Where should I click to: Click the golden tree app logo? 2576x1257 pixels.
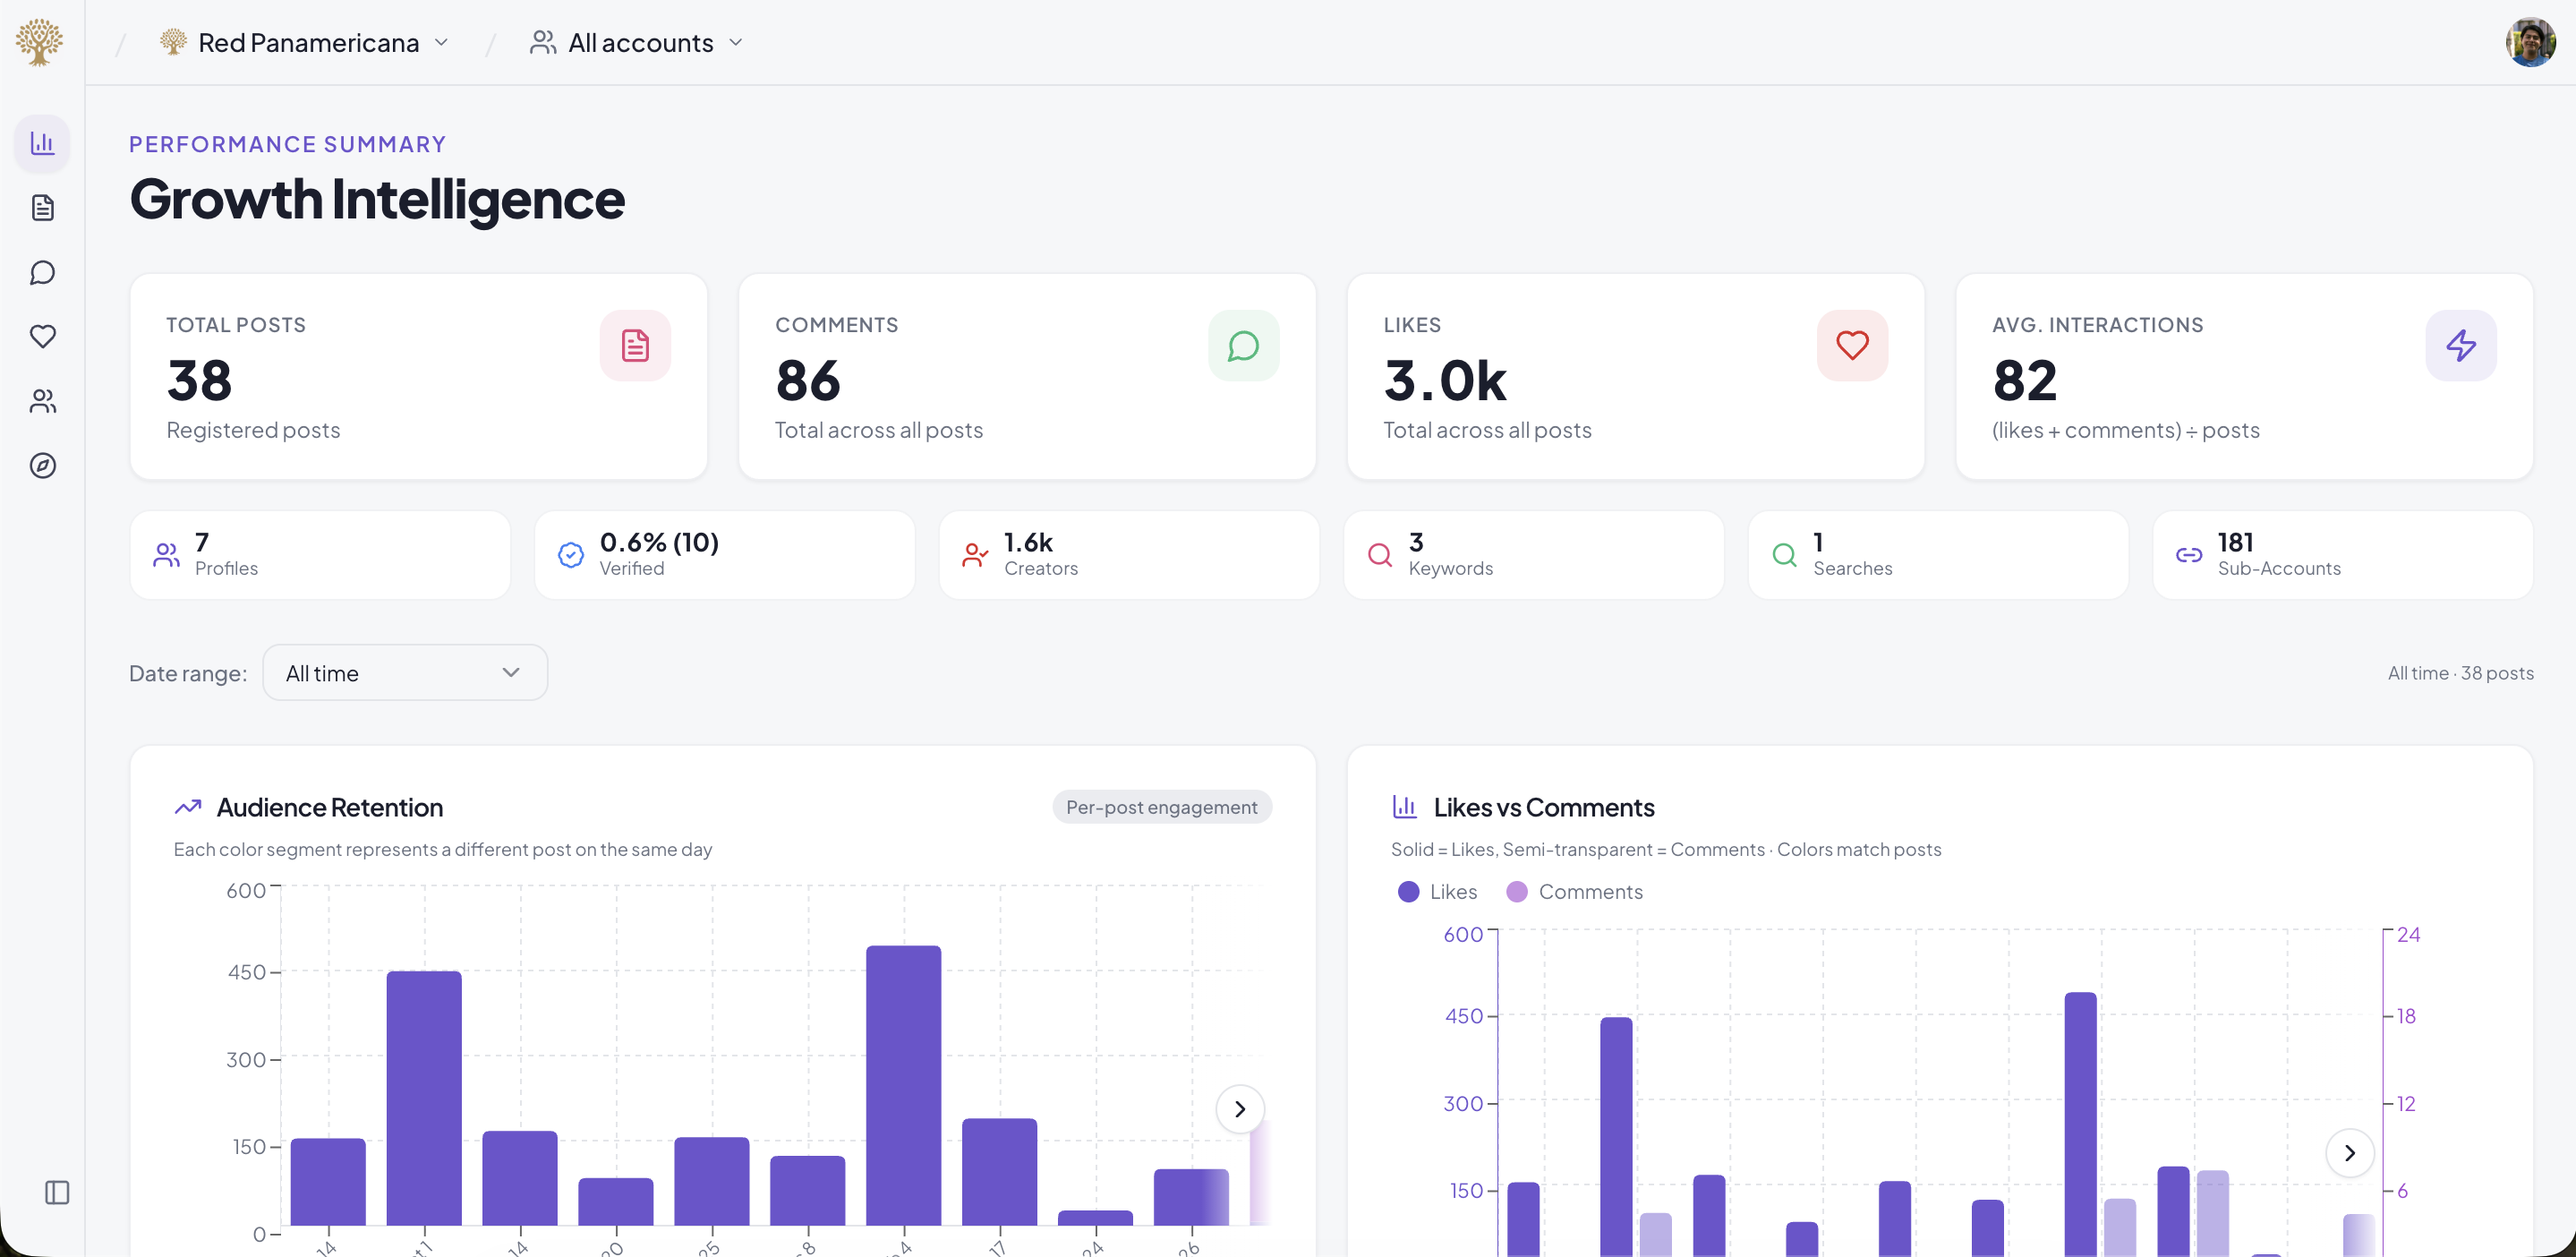[x=40, y=42]
